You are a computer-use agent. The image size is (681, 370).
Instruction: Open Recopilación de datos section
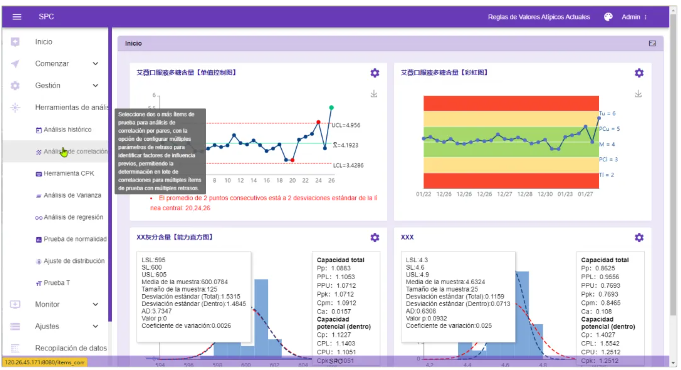pyautogui.click(x=71, y=348)
